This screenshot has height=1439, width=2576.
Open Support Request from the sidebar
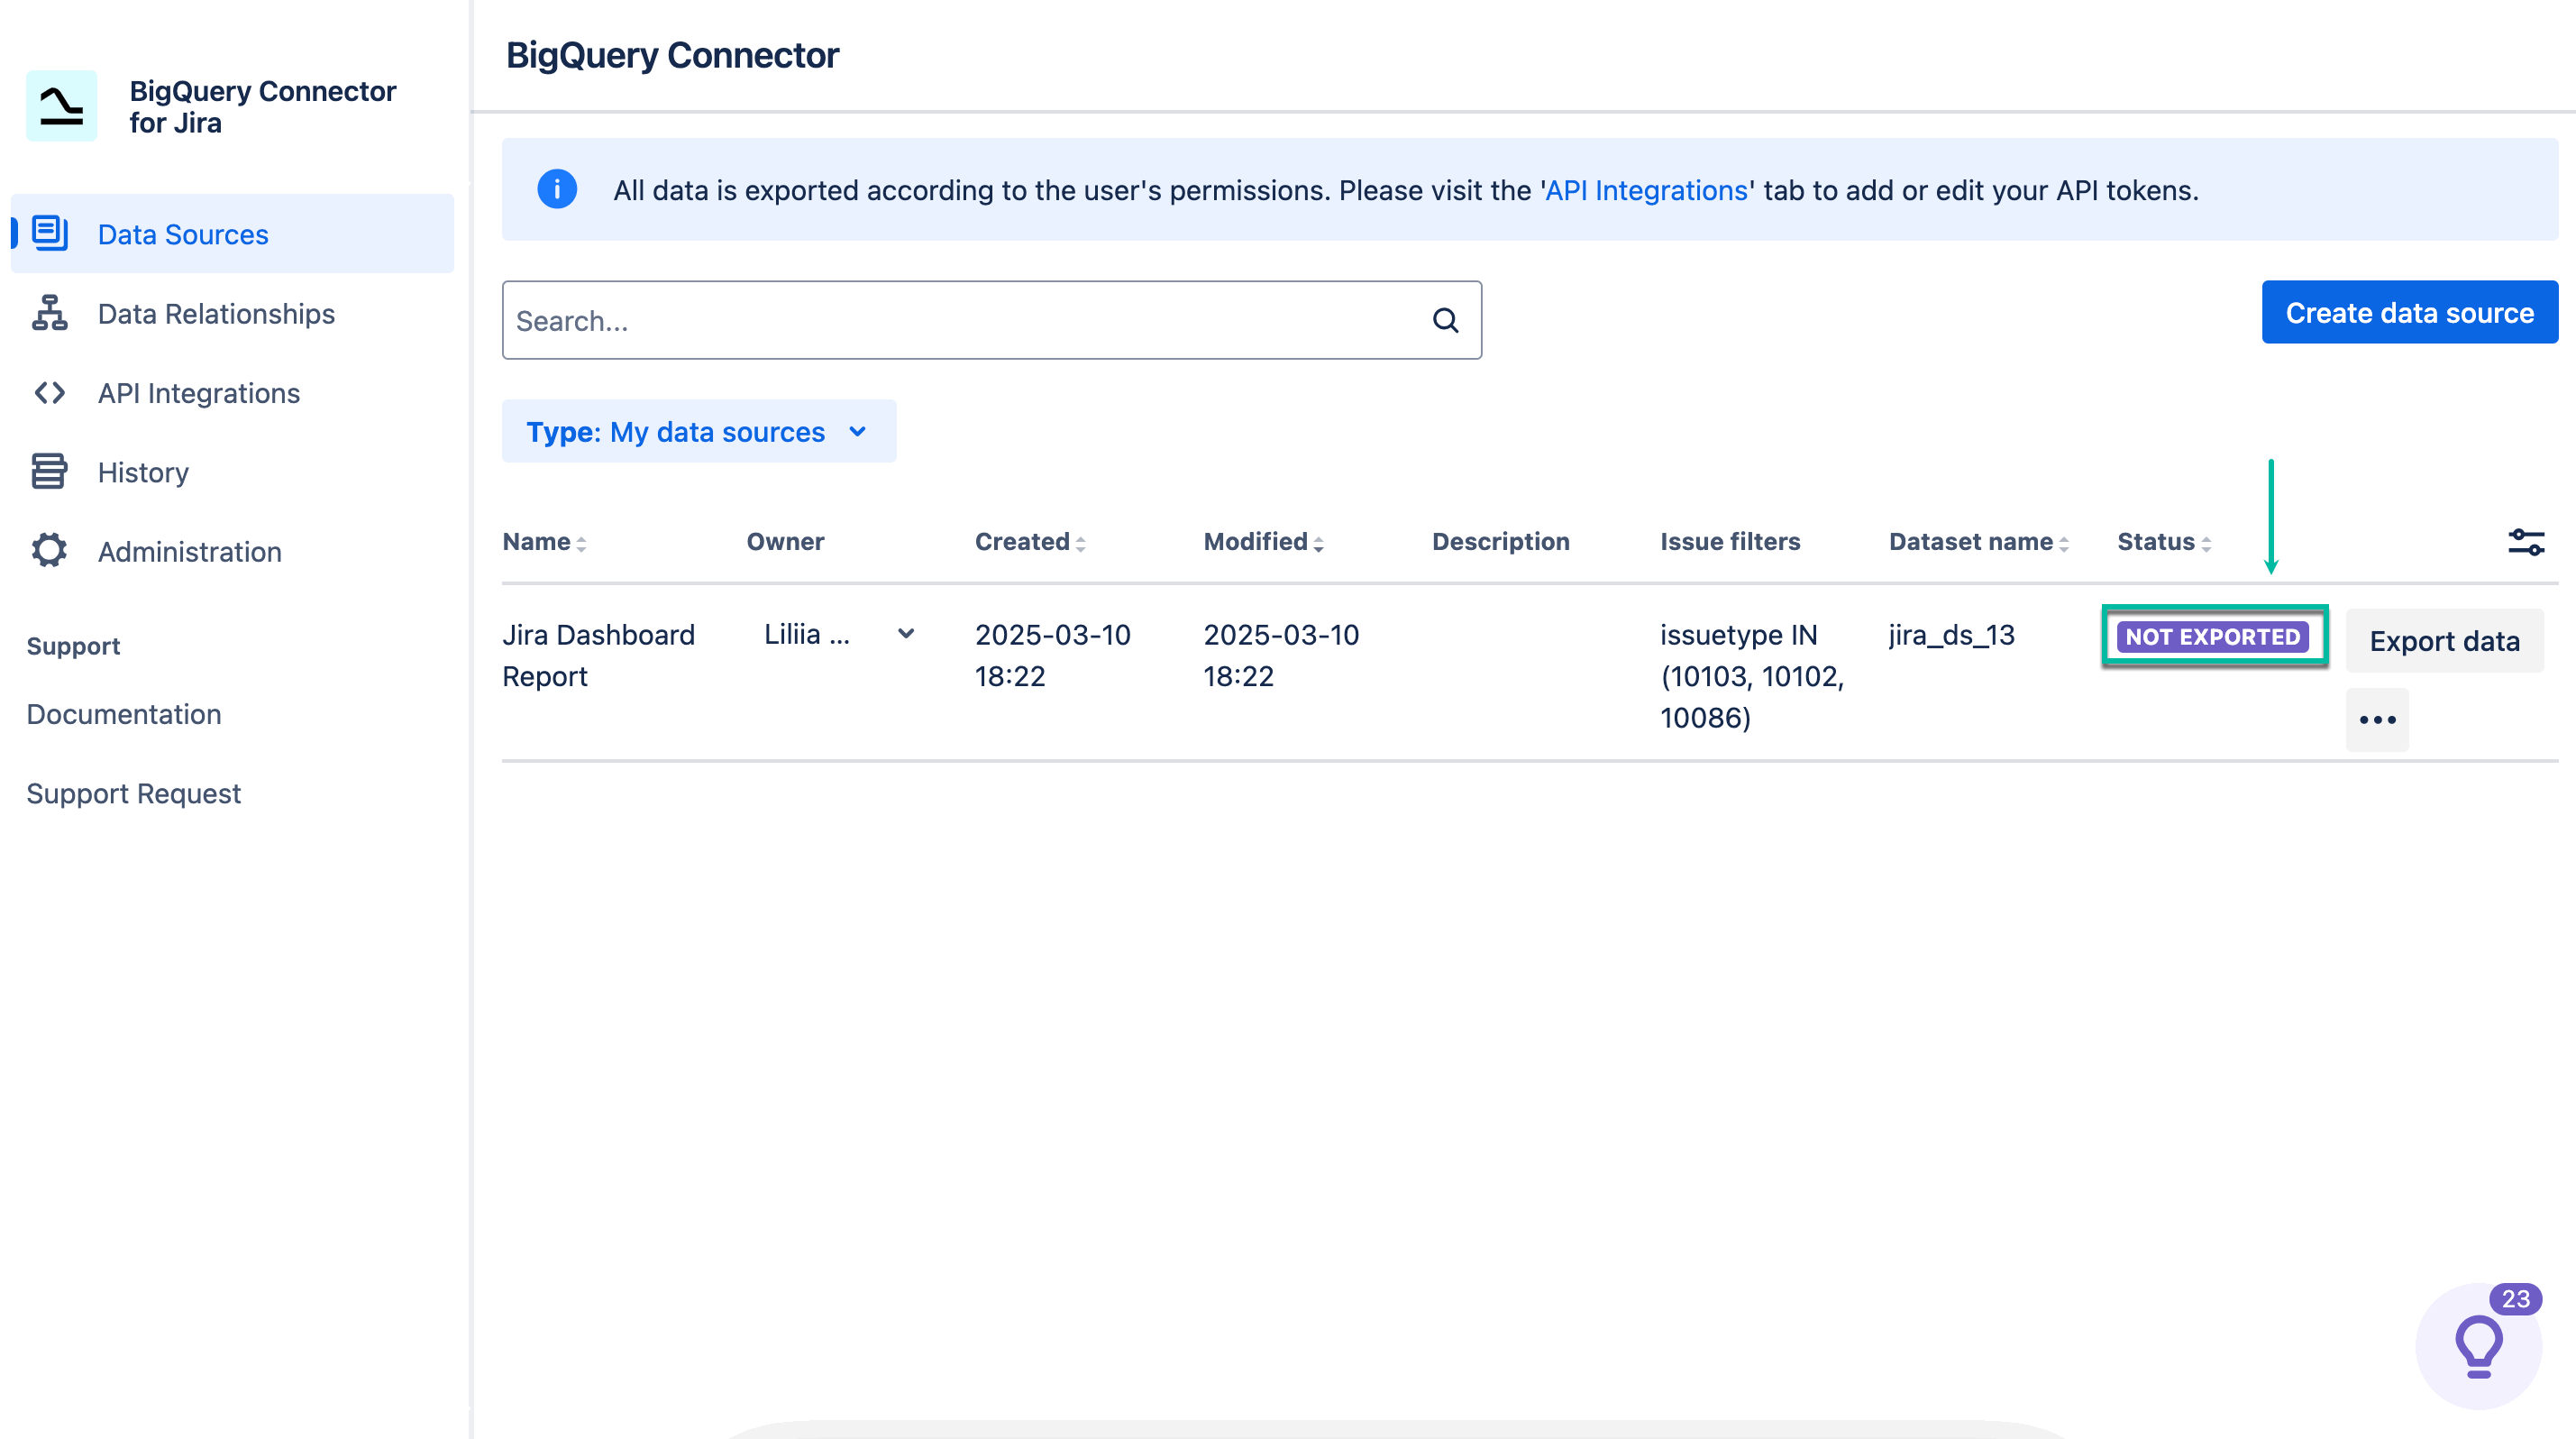point(134,793)
